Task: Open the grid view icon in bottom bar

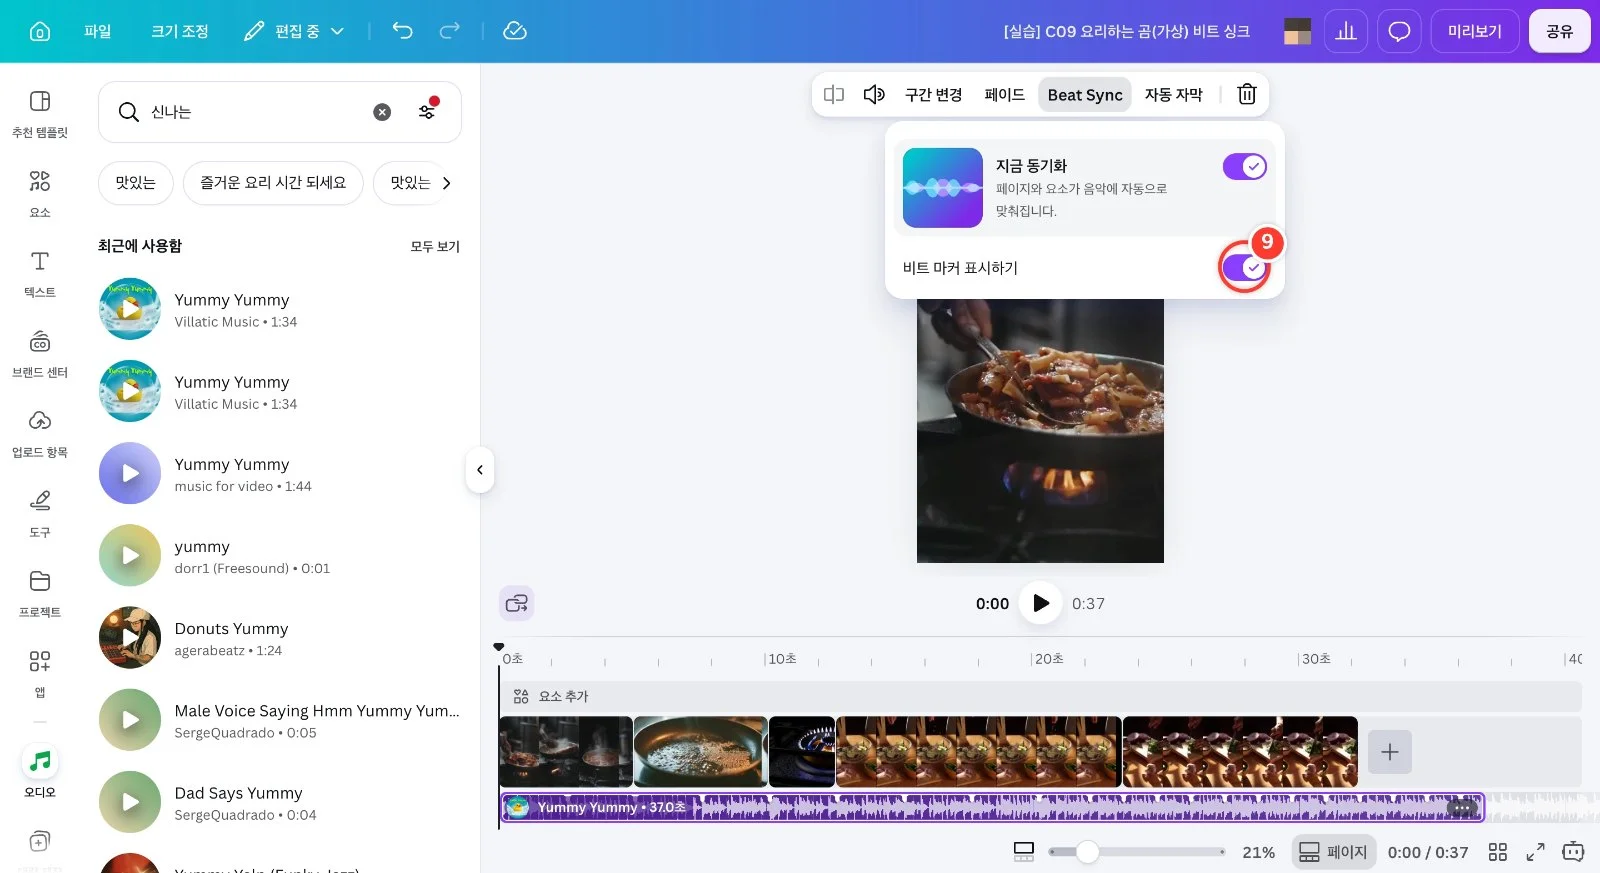Action: point(1497,852)
